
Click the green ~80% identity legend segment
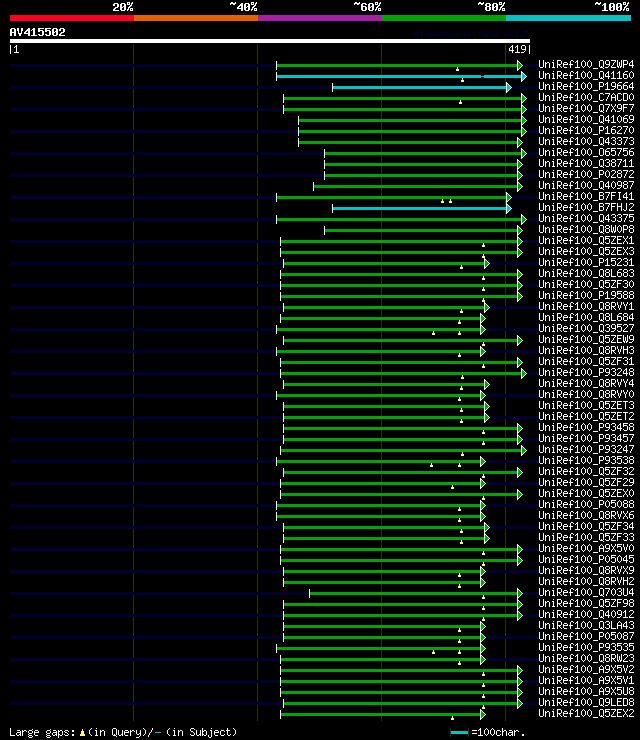(444, 18)
